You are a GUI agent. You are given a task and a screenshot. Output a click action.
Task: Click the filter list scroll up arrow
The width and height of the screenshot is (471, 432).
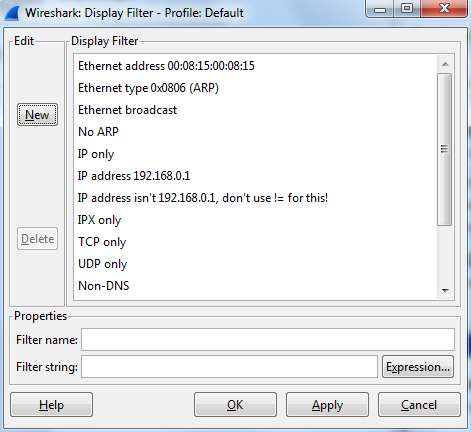[445, 64]
